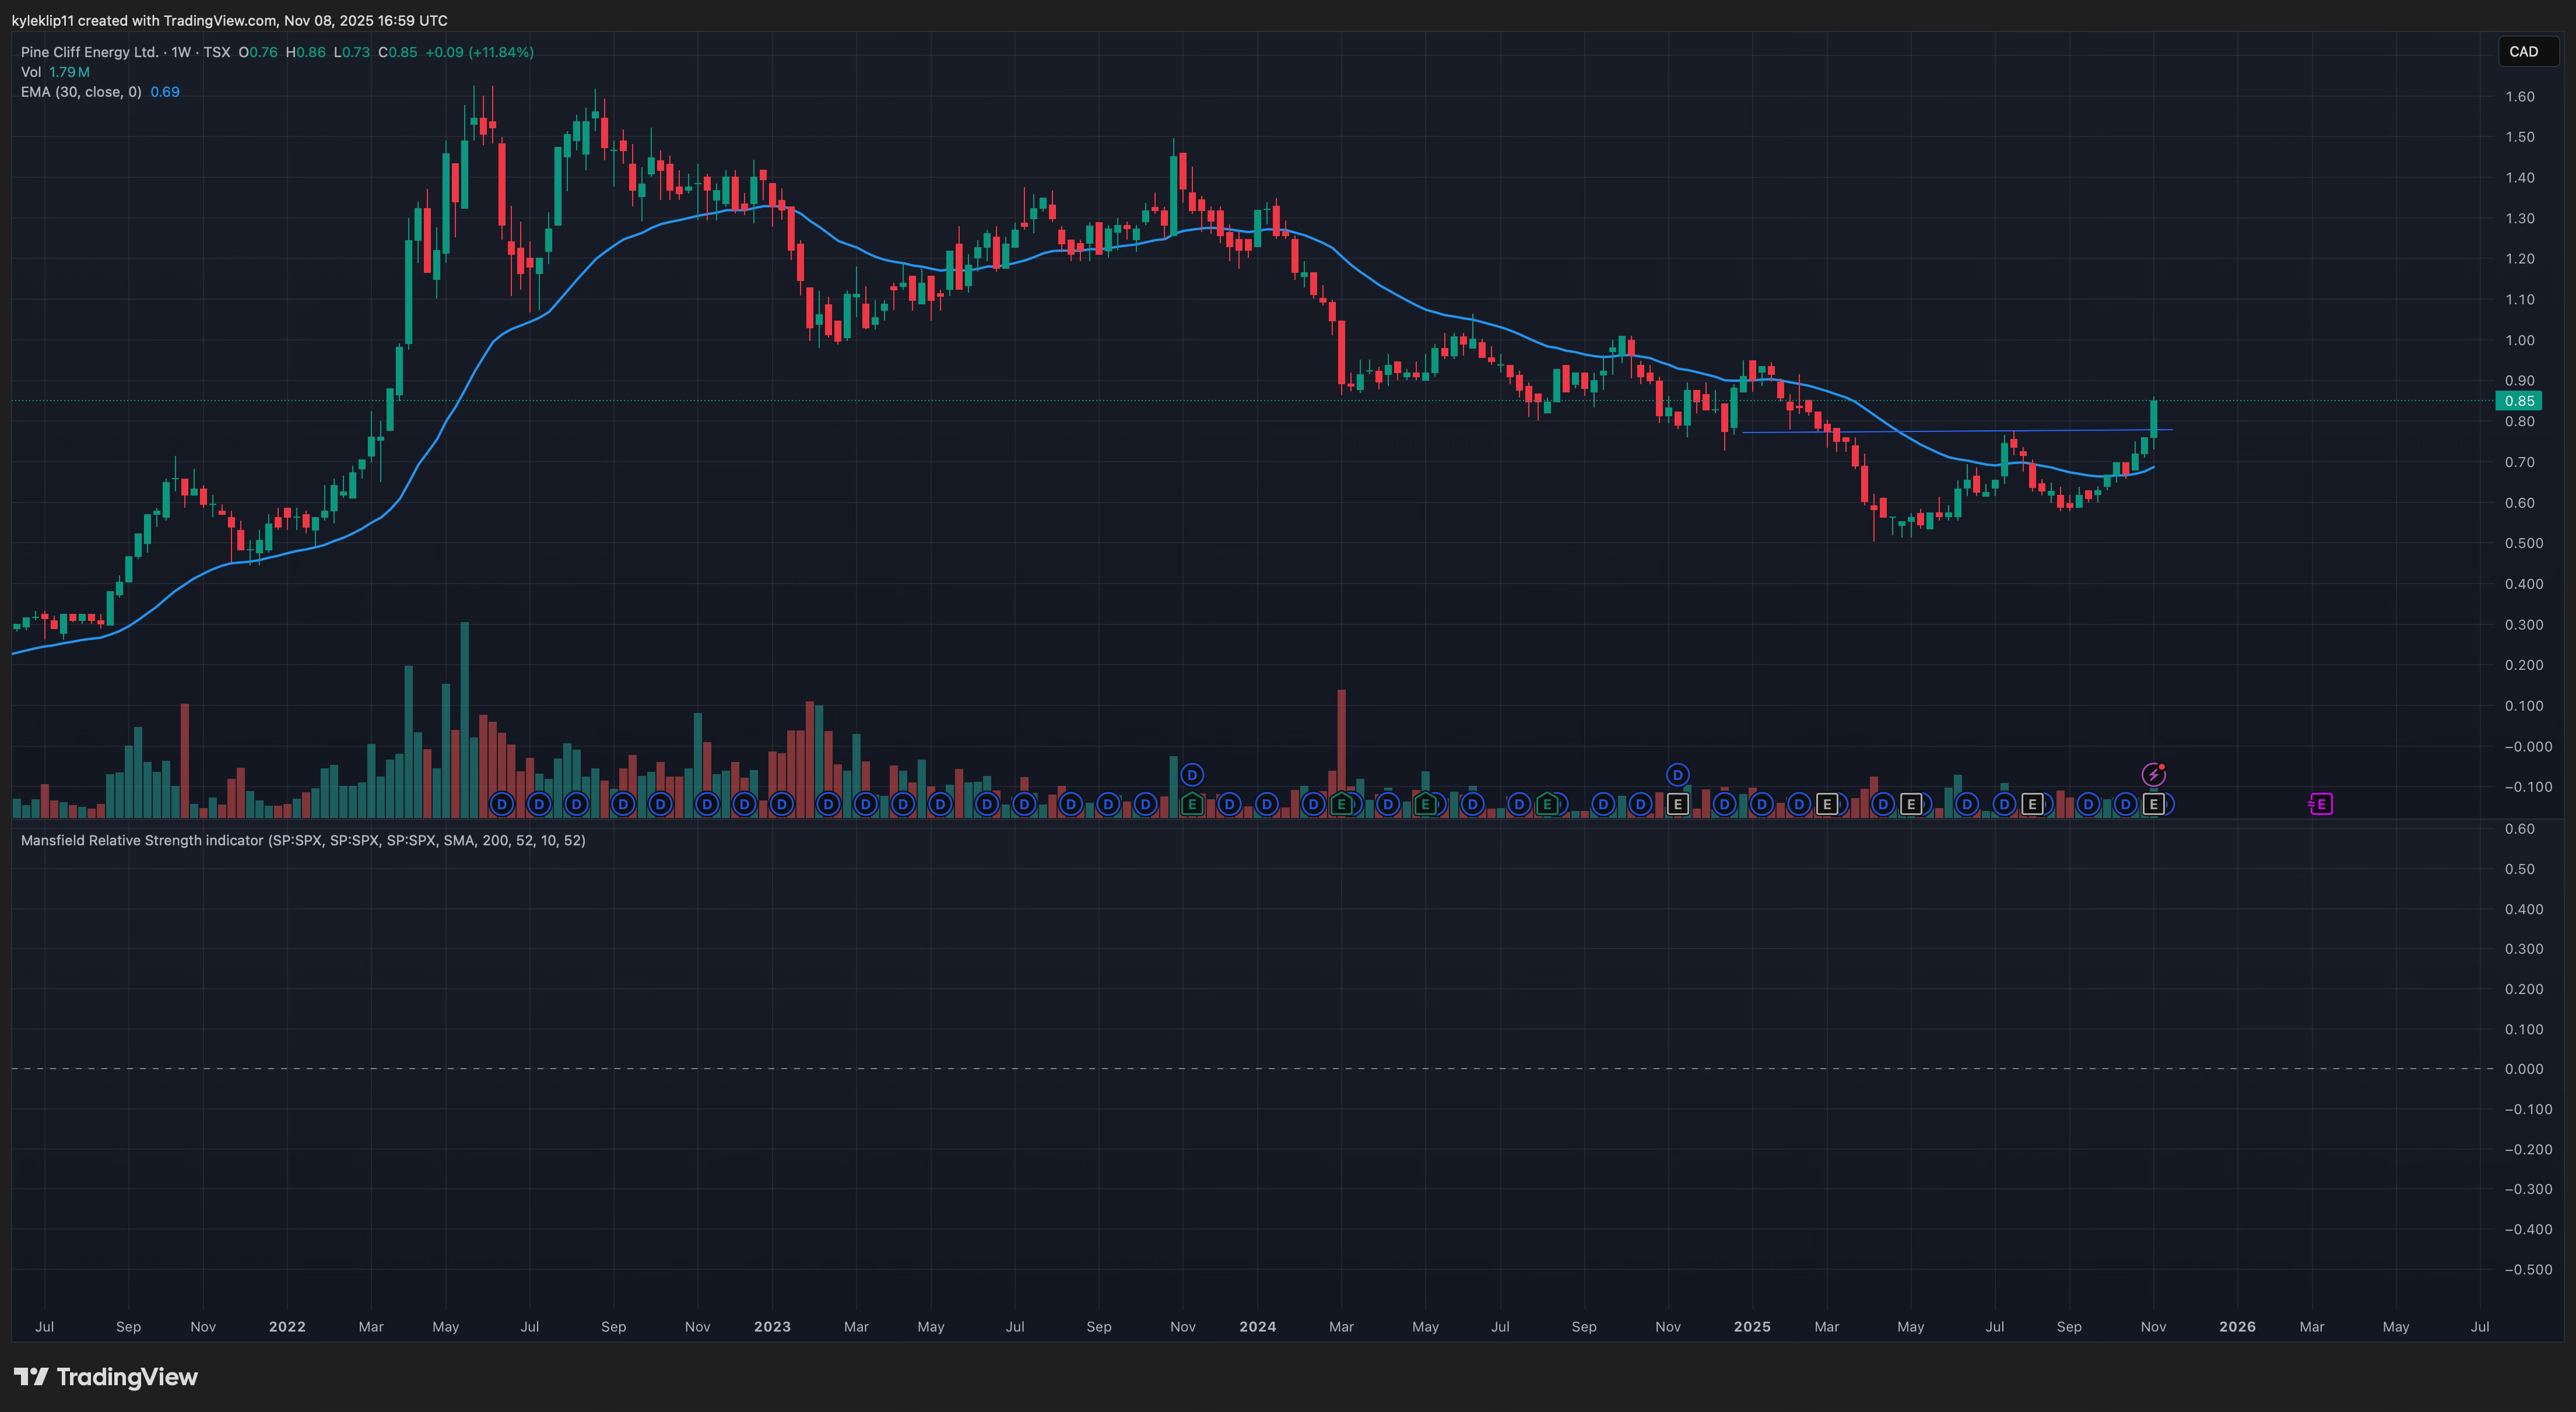
Task: Click the upper stacked D marker near November 2024
Action: pyautogui.click(x=1678, y=774)
